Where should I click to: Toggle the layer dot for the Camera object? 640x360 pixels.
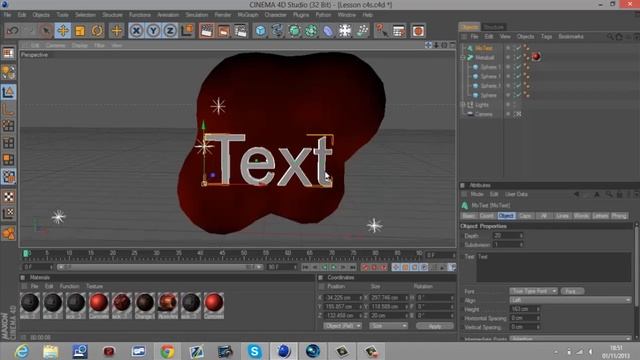508,114
